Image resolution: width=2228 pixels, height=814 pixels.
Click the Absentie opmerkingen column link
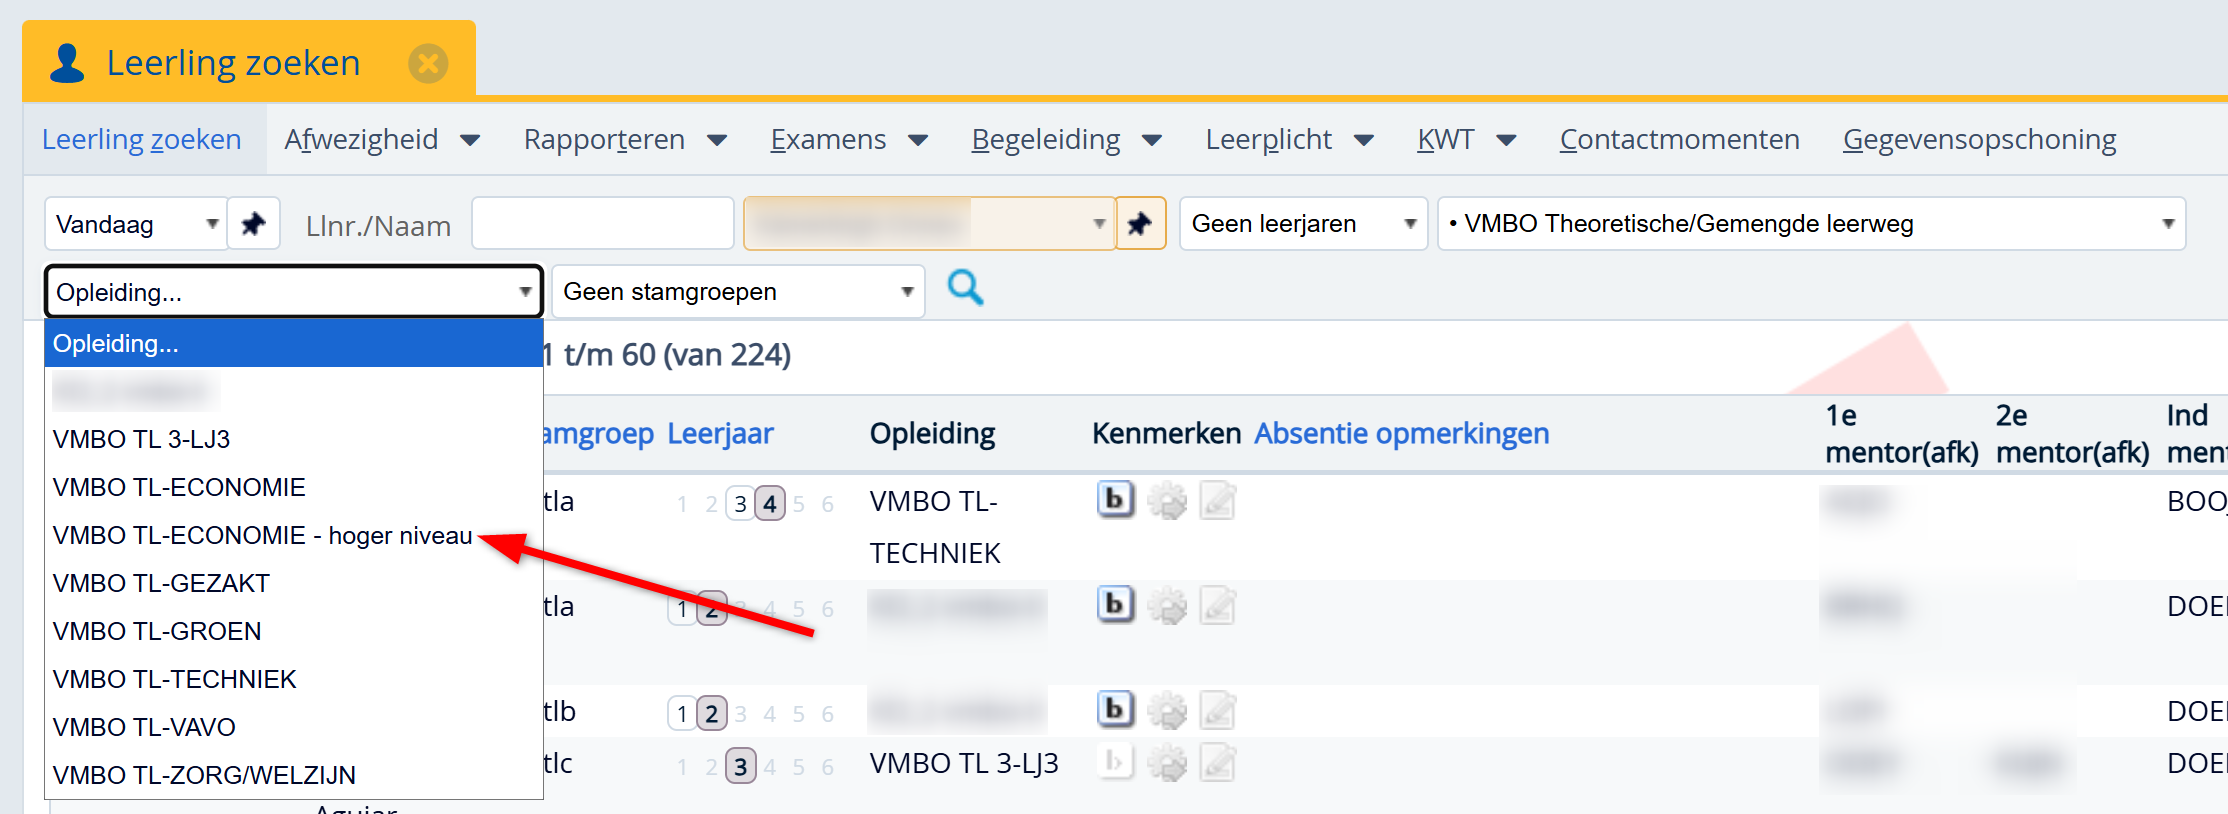click(x=1401, y=434)
